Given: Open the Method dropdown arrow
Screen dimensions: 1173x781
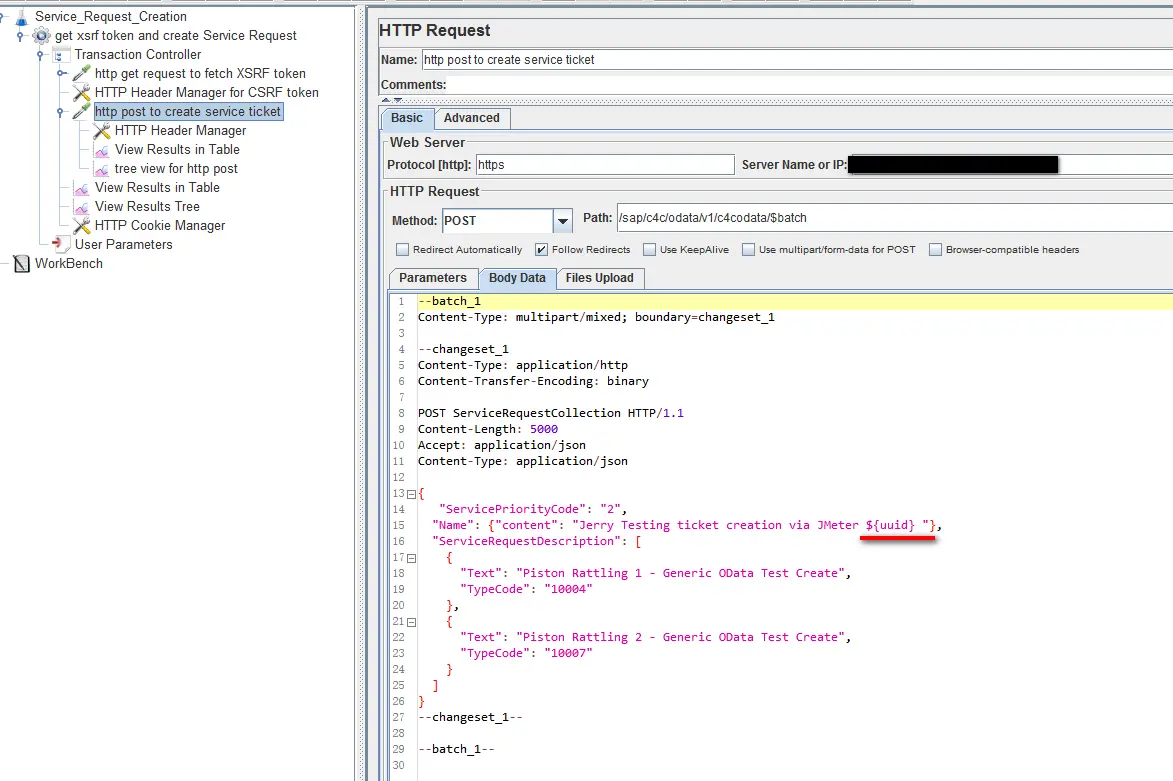Looking at the screenshot, I should pos(563,221).
